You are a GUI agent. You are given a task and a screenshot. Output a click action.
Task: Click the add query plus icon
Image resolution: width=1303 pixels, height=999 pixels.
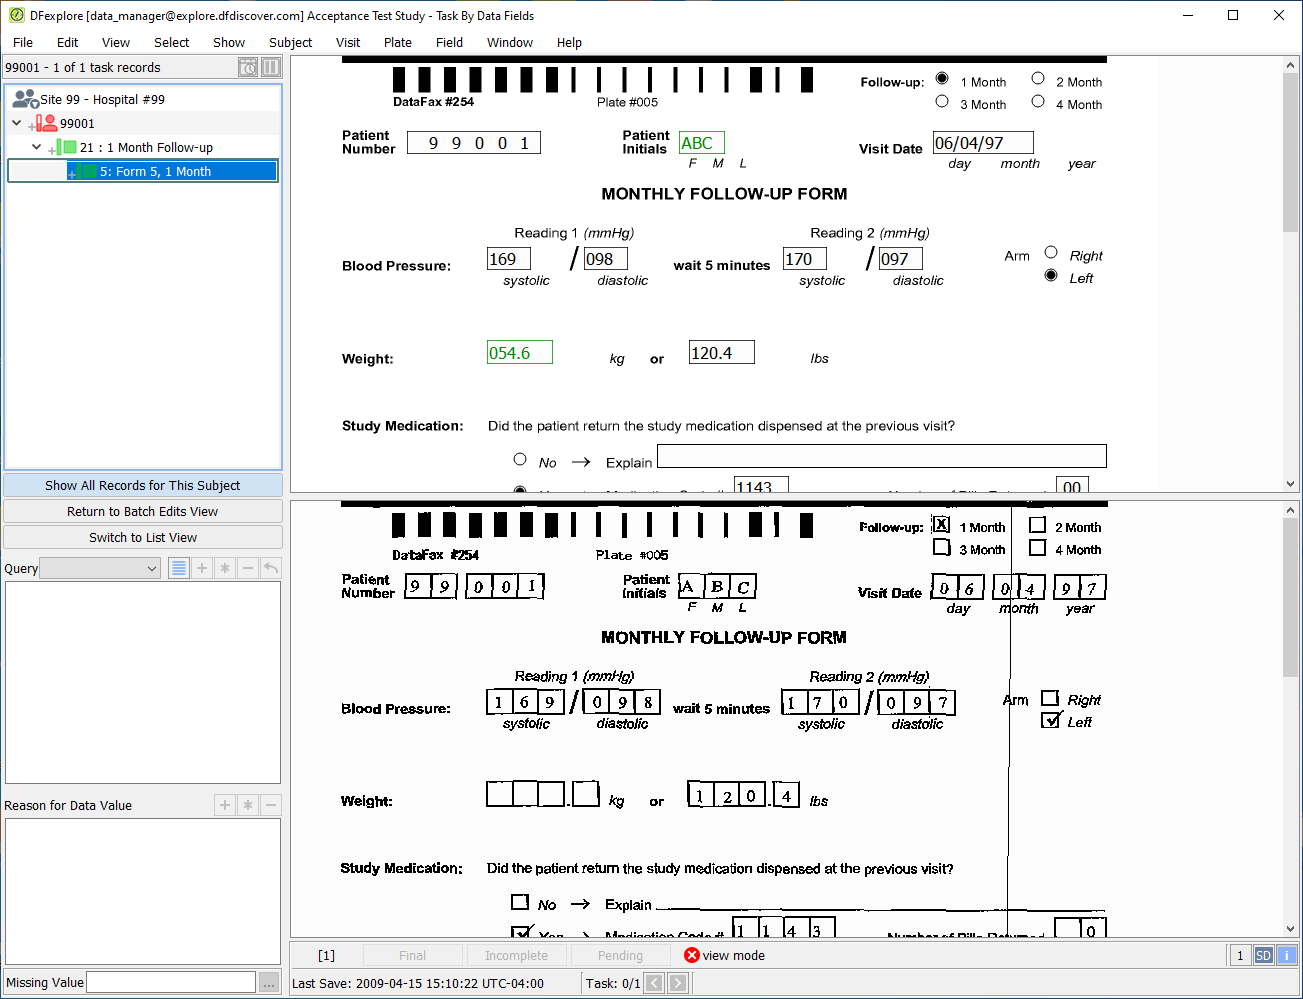(202, 568)
